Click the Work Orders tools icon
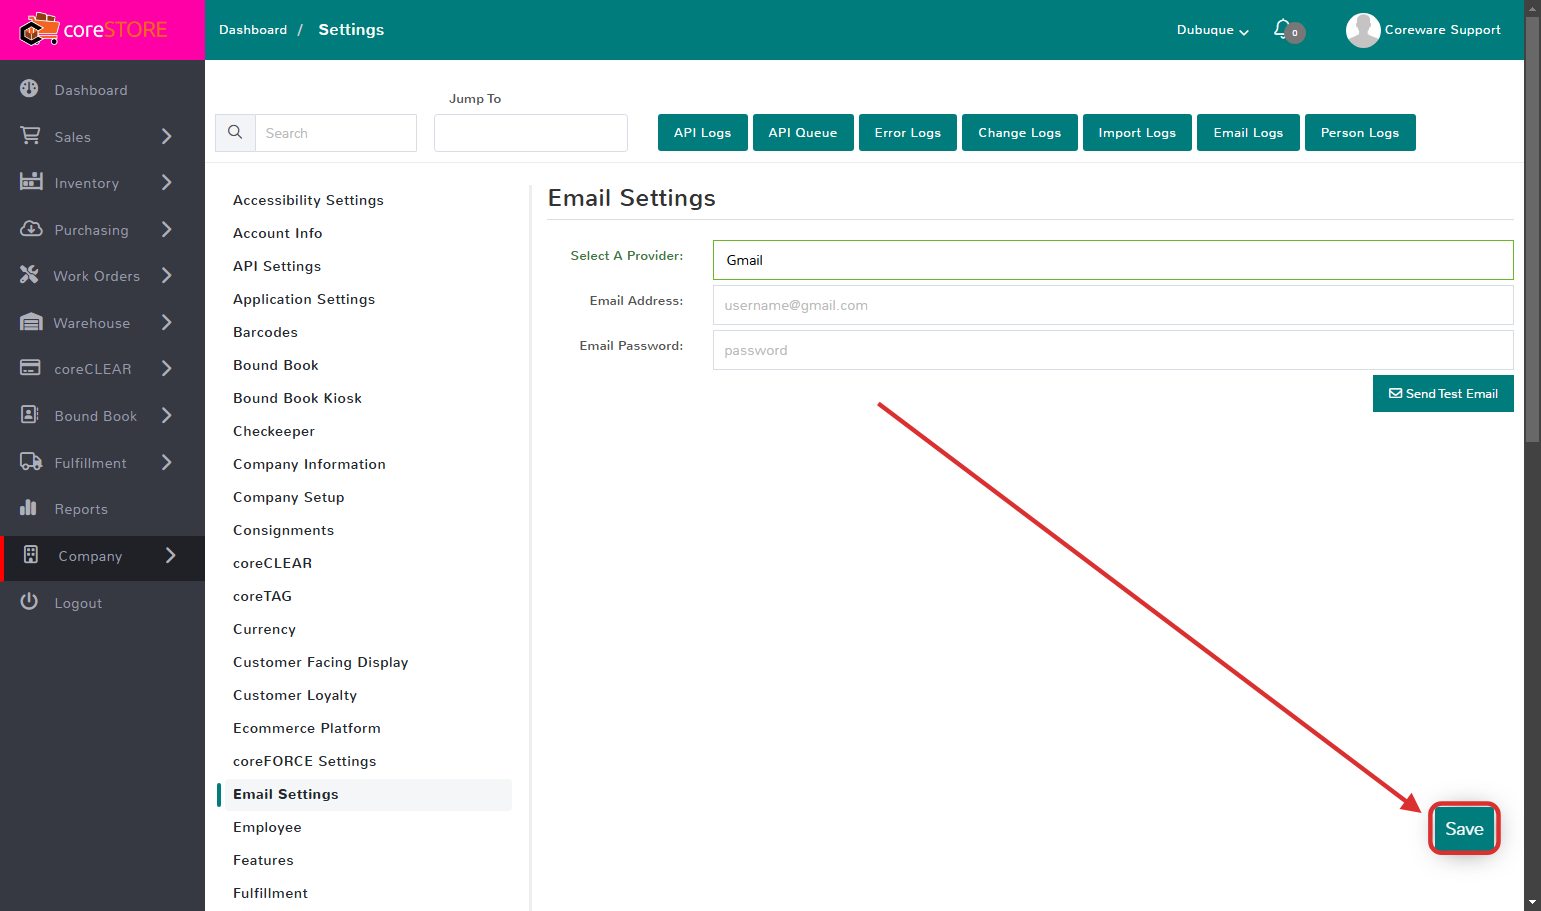Viewport: 1541px width, 911px height. [x=29, y=274]
